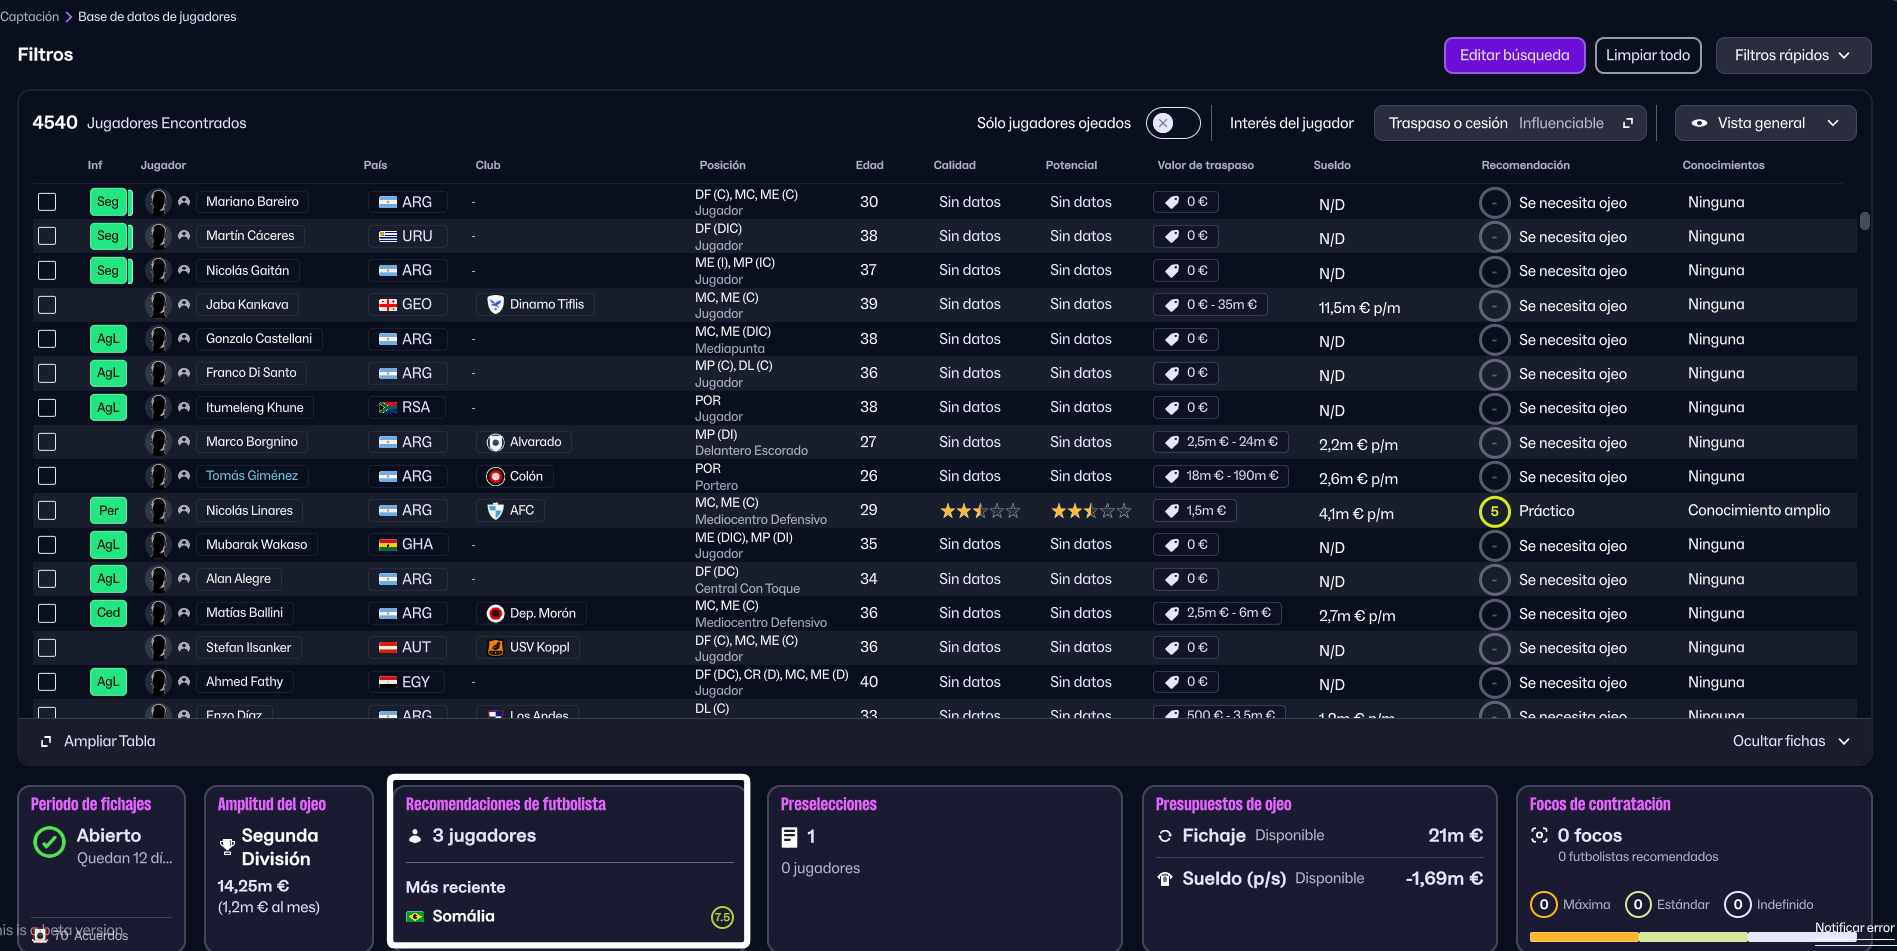Click the recruitment focus priority color bar
Image resolution: width=1897 pixels, height=951 pixels.
tap(1692, 937)
